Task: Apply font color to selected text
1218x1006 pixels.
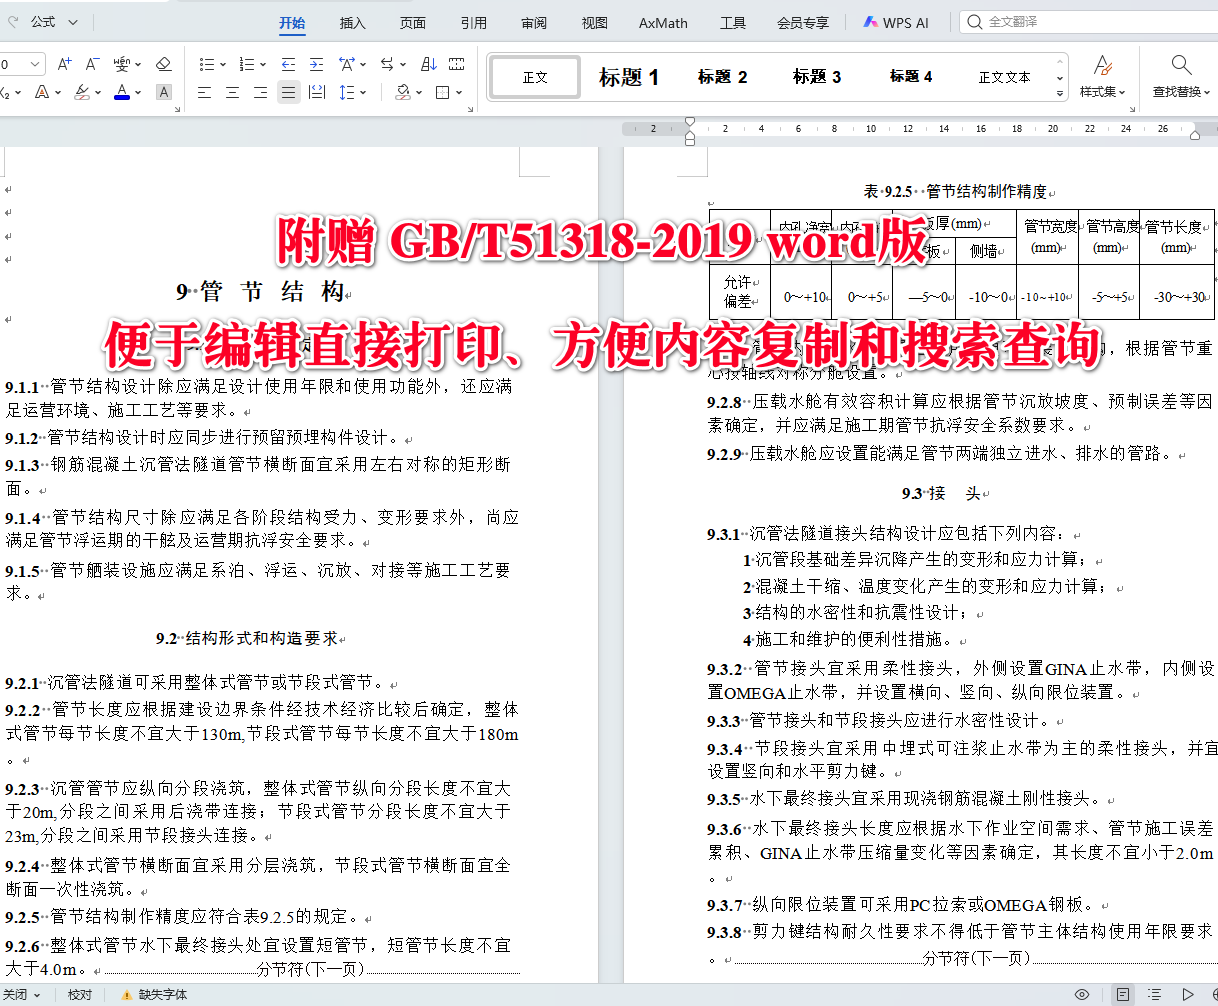Action: tap(122, 92)
